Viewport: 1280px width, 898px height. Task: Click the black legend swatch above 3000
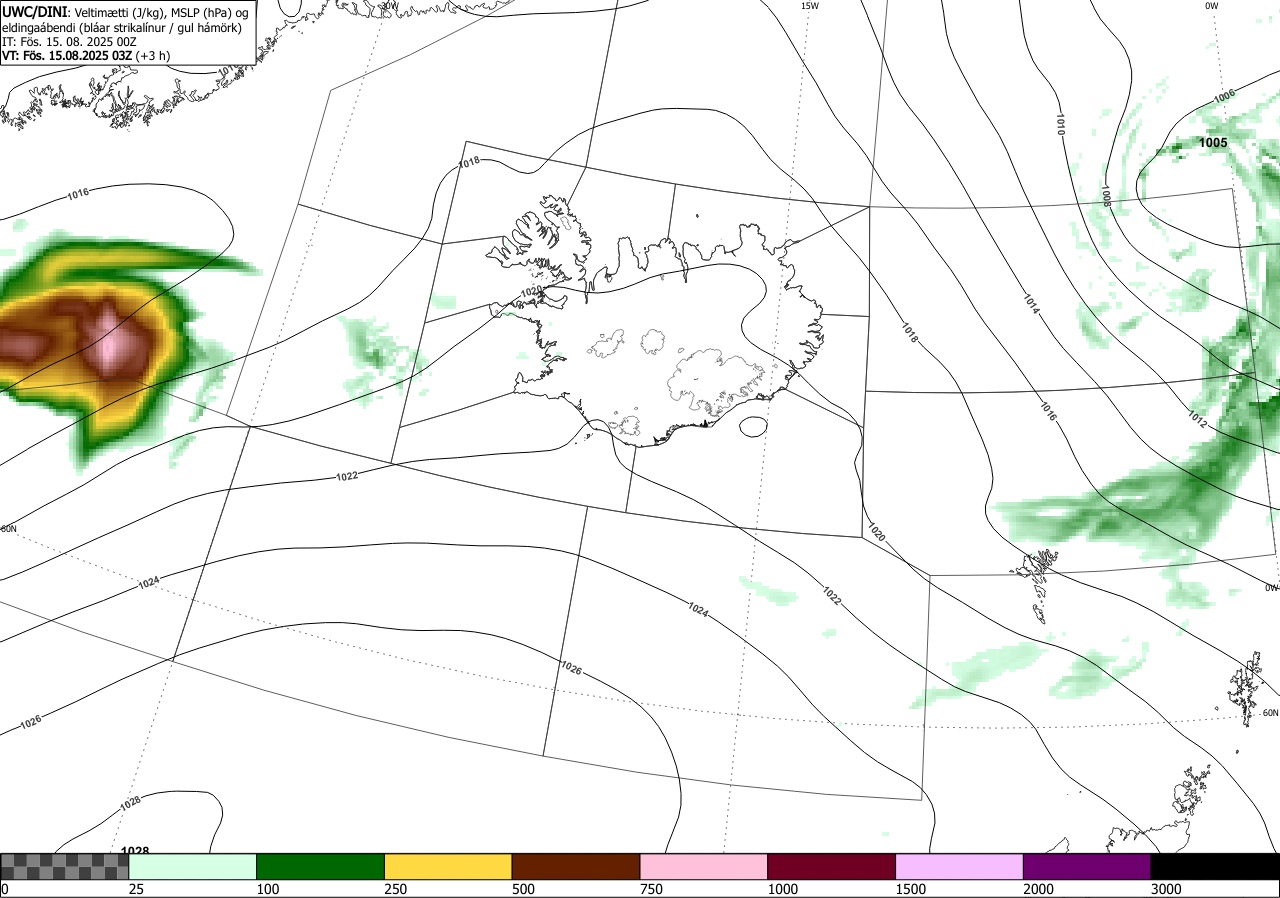click(1215, 866)
